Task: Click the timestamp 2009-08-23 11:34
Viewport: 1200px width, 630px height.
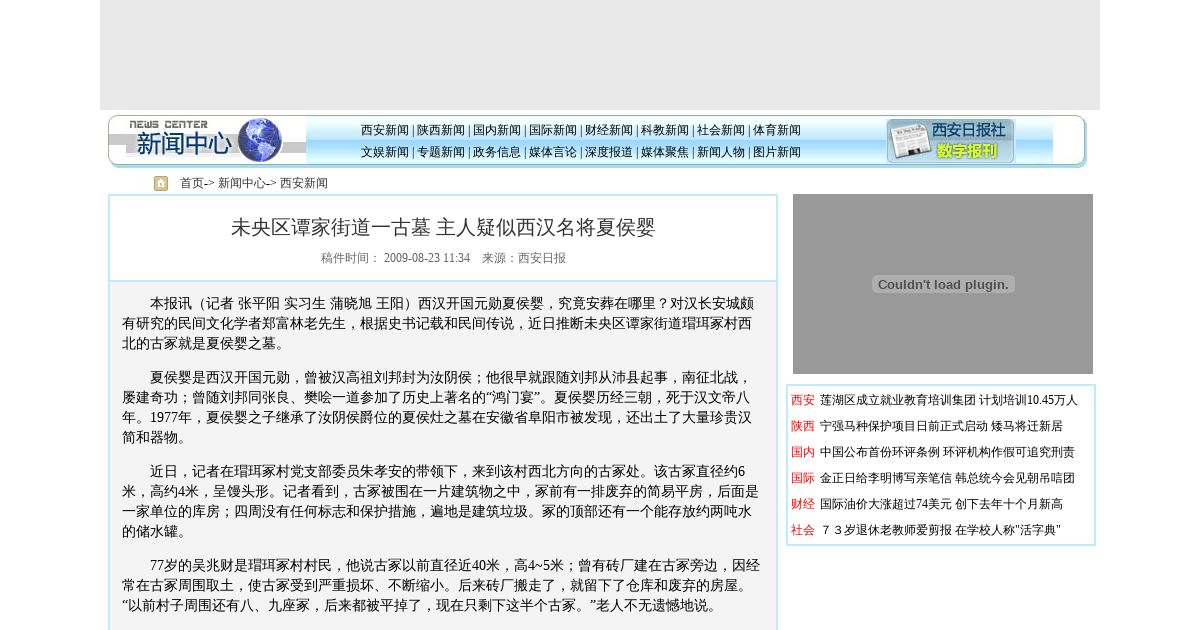Action: 427,258
